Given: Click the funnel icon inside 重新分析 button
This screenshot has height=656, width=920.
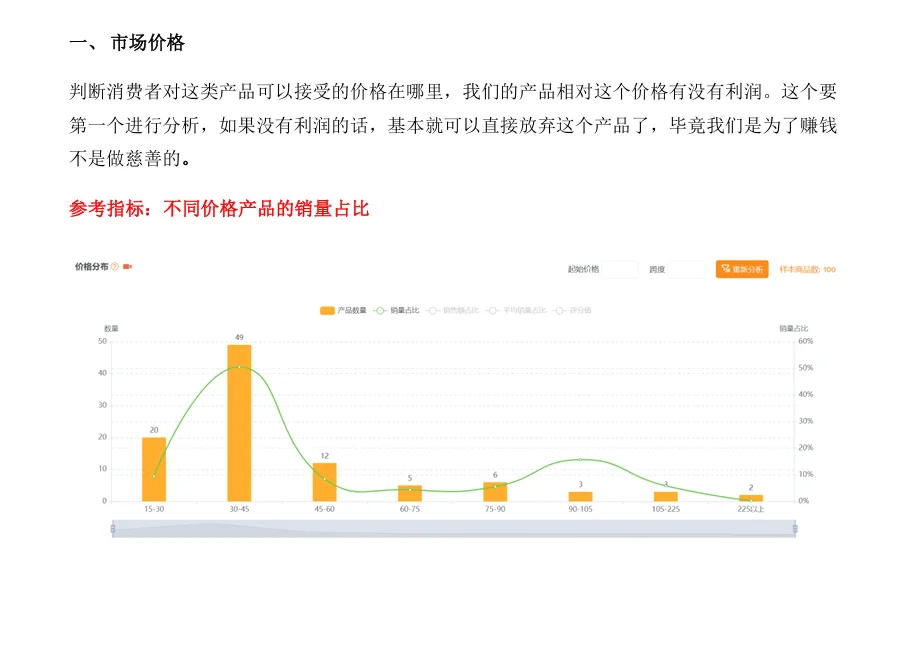Looking at the screenshot, I should coord(725,269).
